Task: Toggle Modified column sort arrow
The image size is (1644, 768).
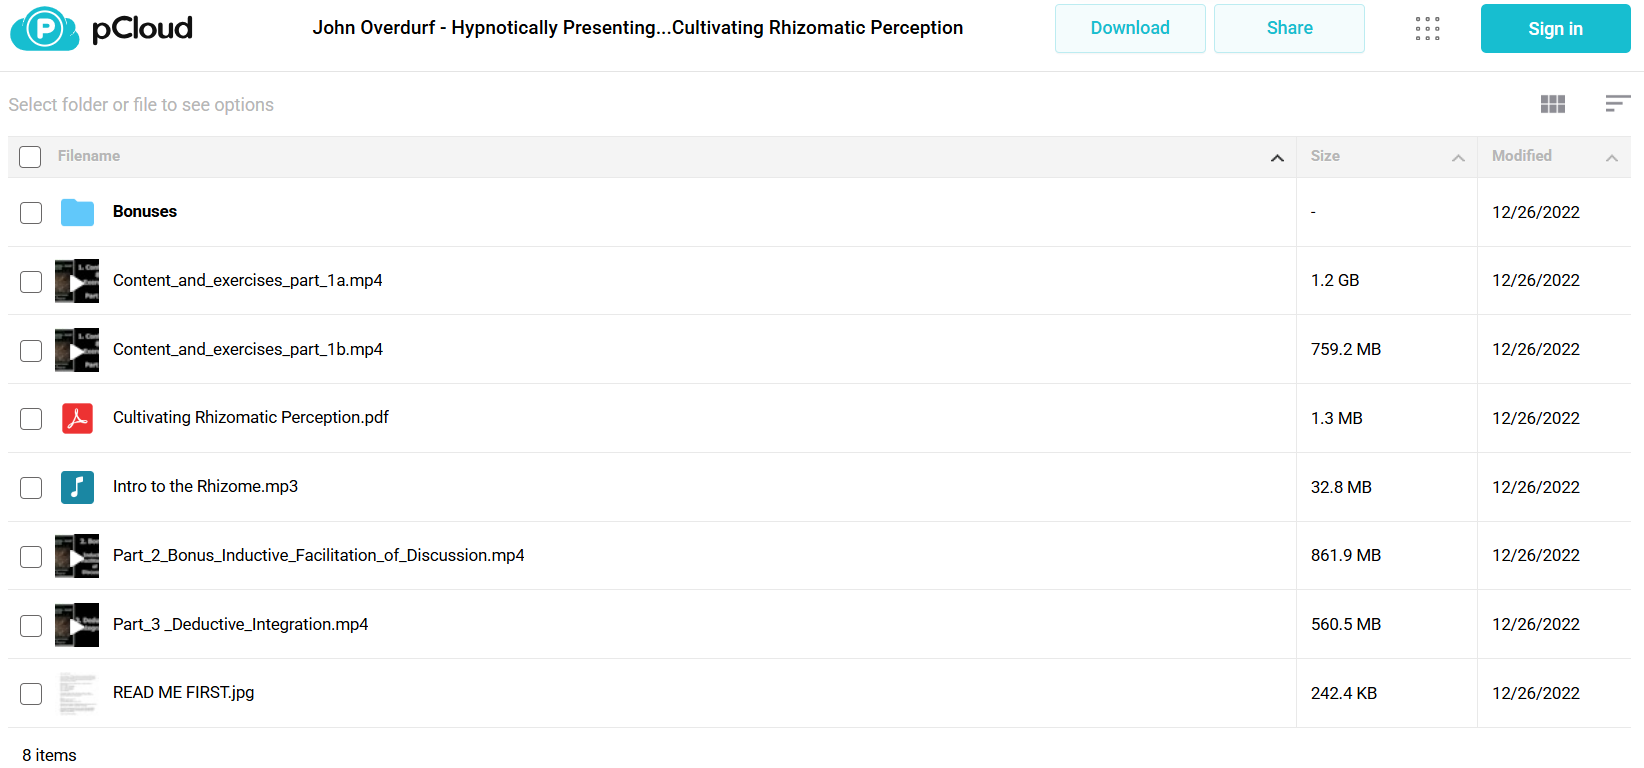Action: click(1612, 158)
